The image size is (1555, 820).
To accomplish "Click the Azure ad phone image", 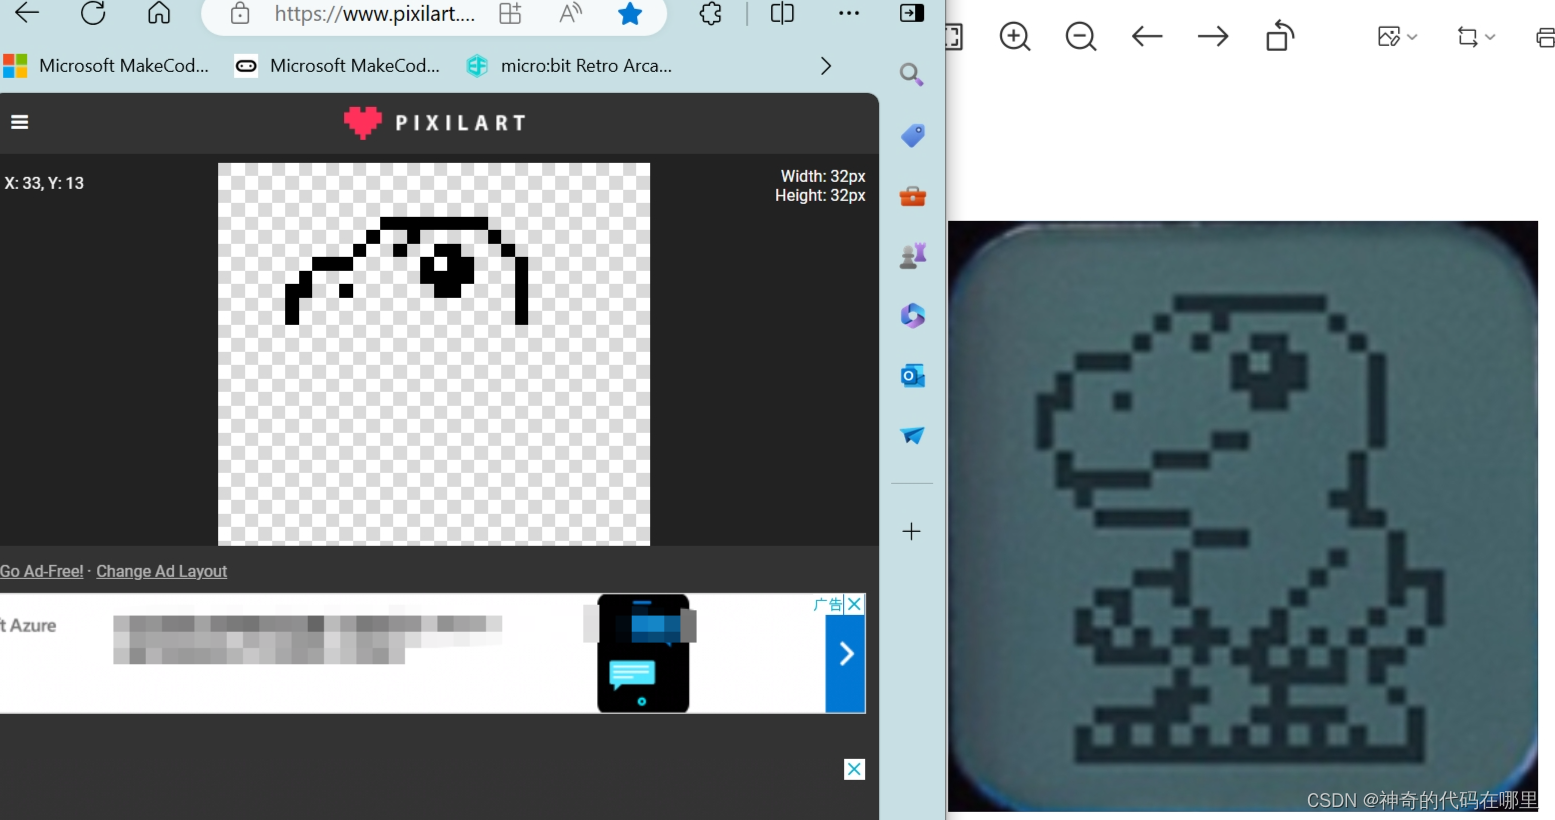I will [643, 653].
